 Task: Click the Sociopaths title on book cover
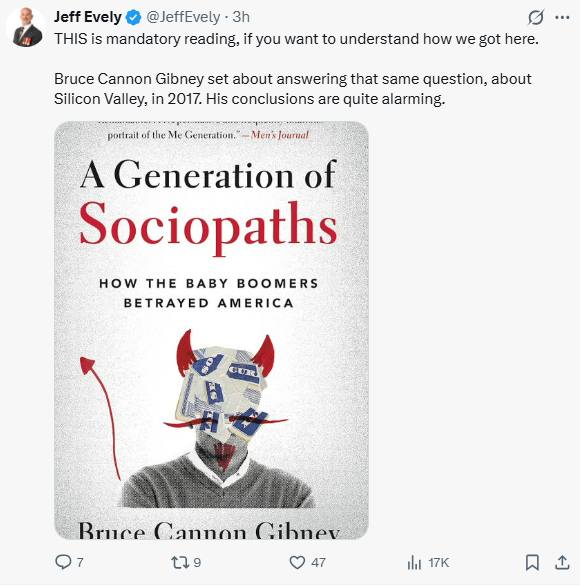click(209, 225)
